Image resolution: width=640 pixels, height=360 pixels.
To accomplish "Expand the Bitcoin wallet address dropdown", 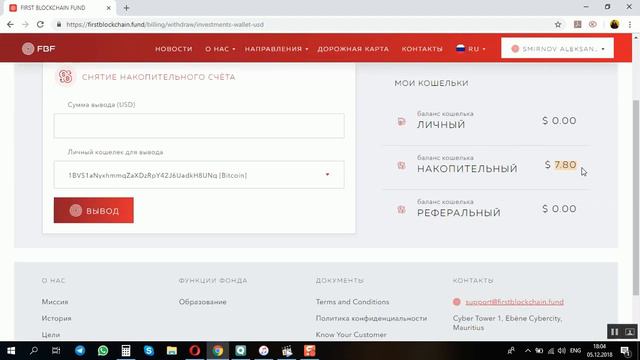I will click(x=199, y=175).
